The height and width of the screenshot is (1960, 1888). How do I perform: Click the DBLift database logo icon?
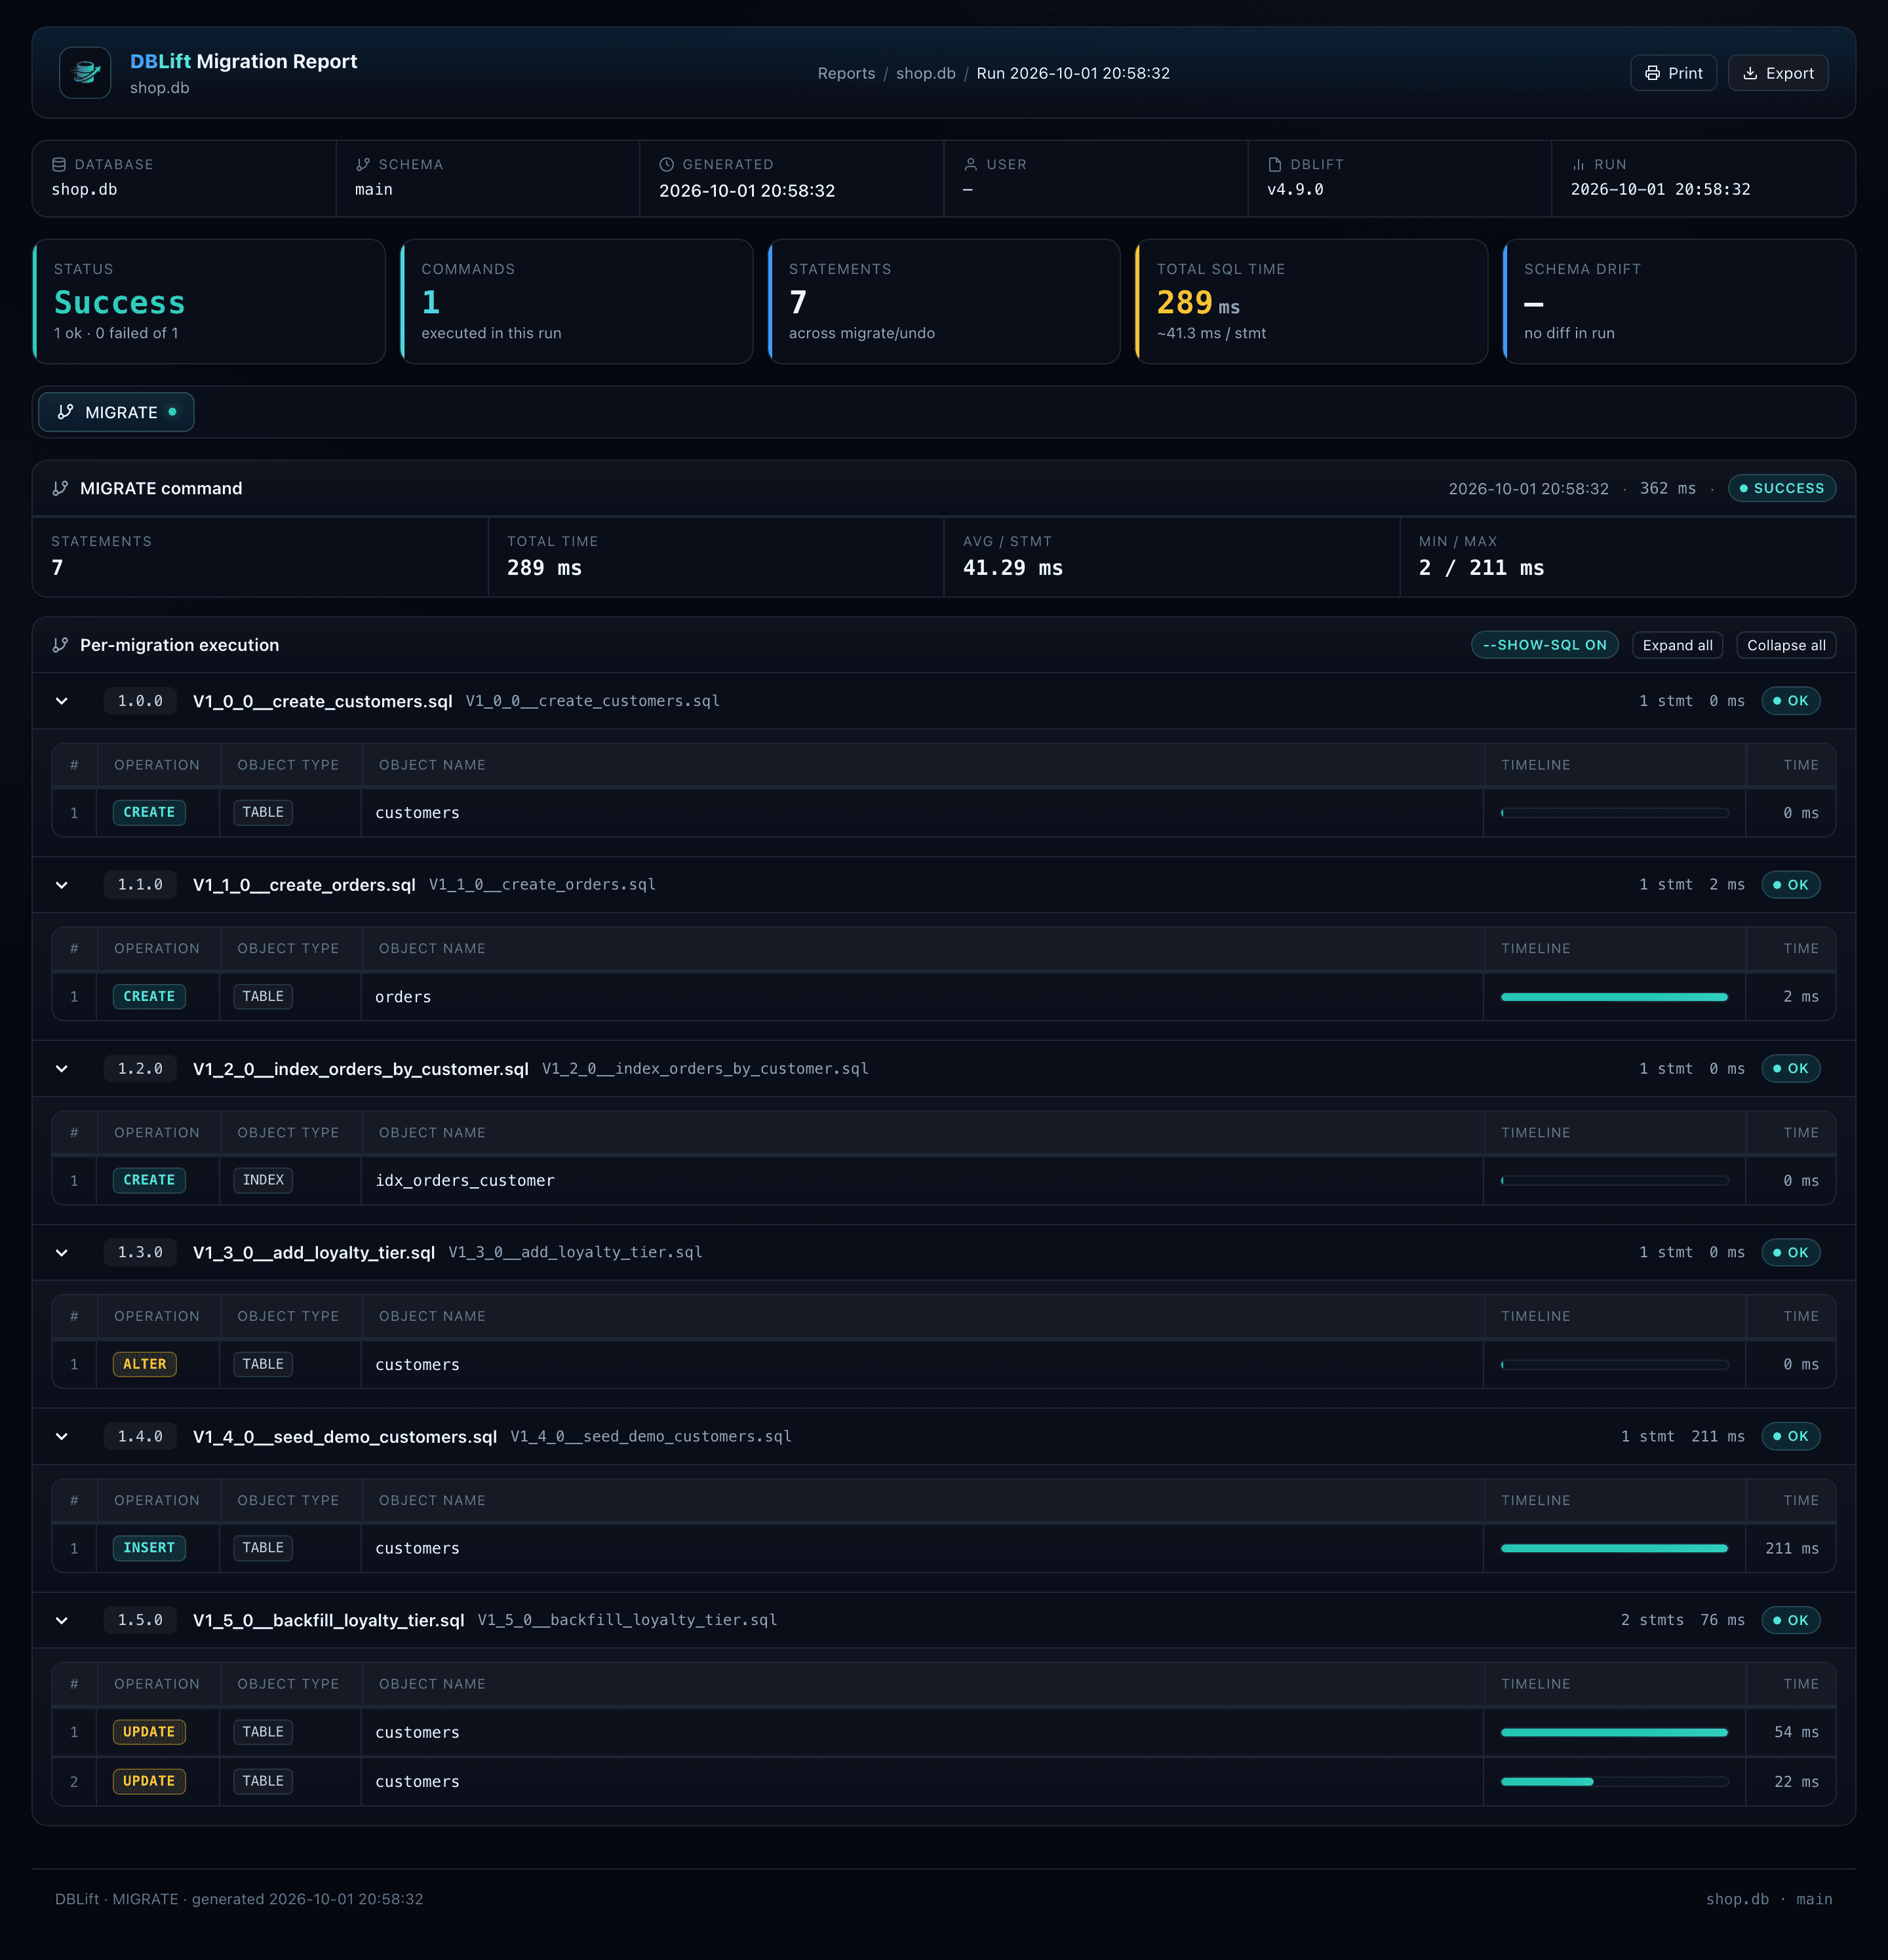click(x=85, y=73)
